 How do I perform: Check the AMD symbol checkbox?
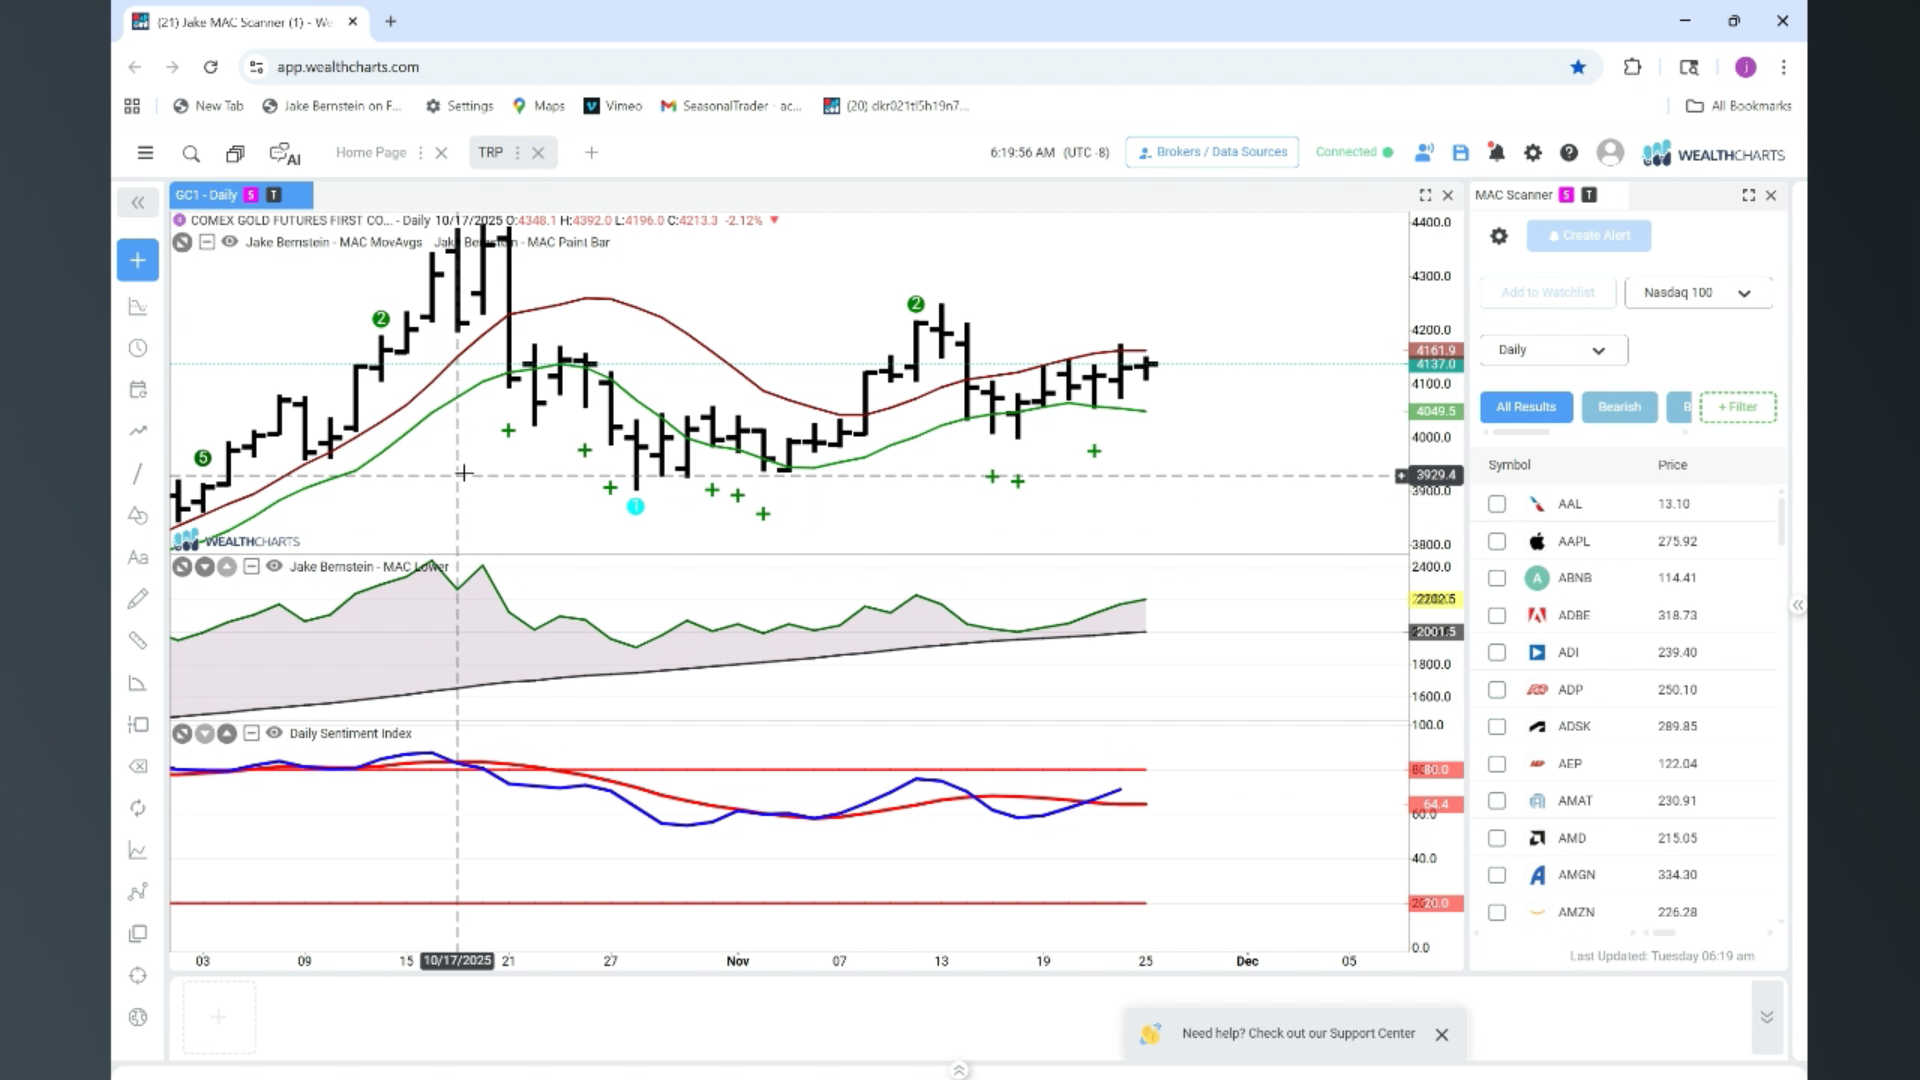pos(1497,838)
